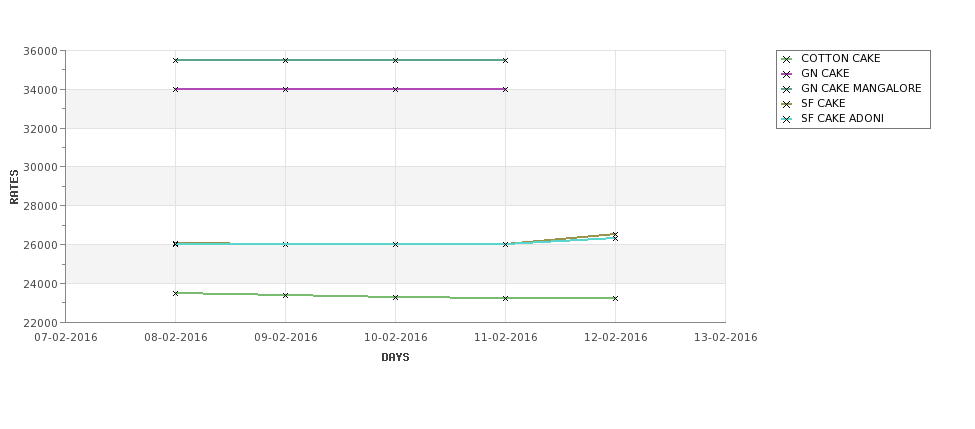Click SF CAKE ADONI point on 10-02-2016
975x429 pixels.
pyautogui.click(x=395, y=244)
